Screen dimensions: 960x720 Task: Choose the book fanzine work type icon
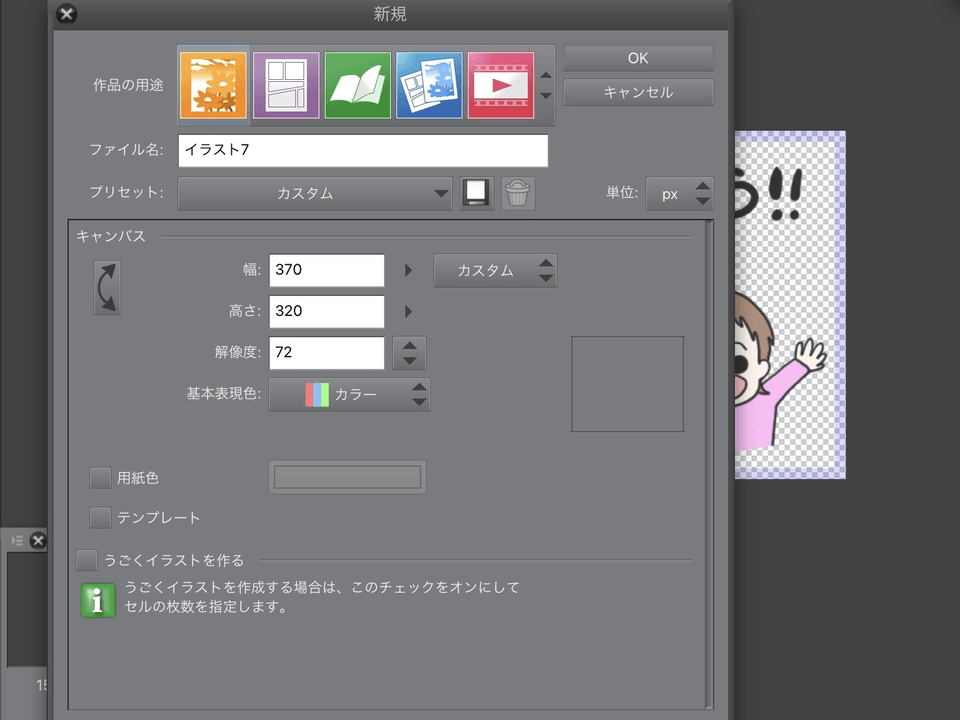point(357,85)
